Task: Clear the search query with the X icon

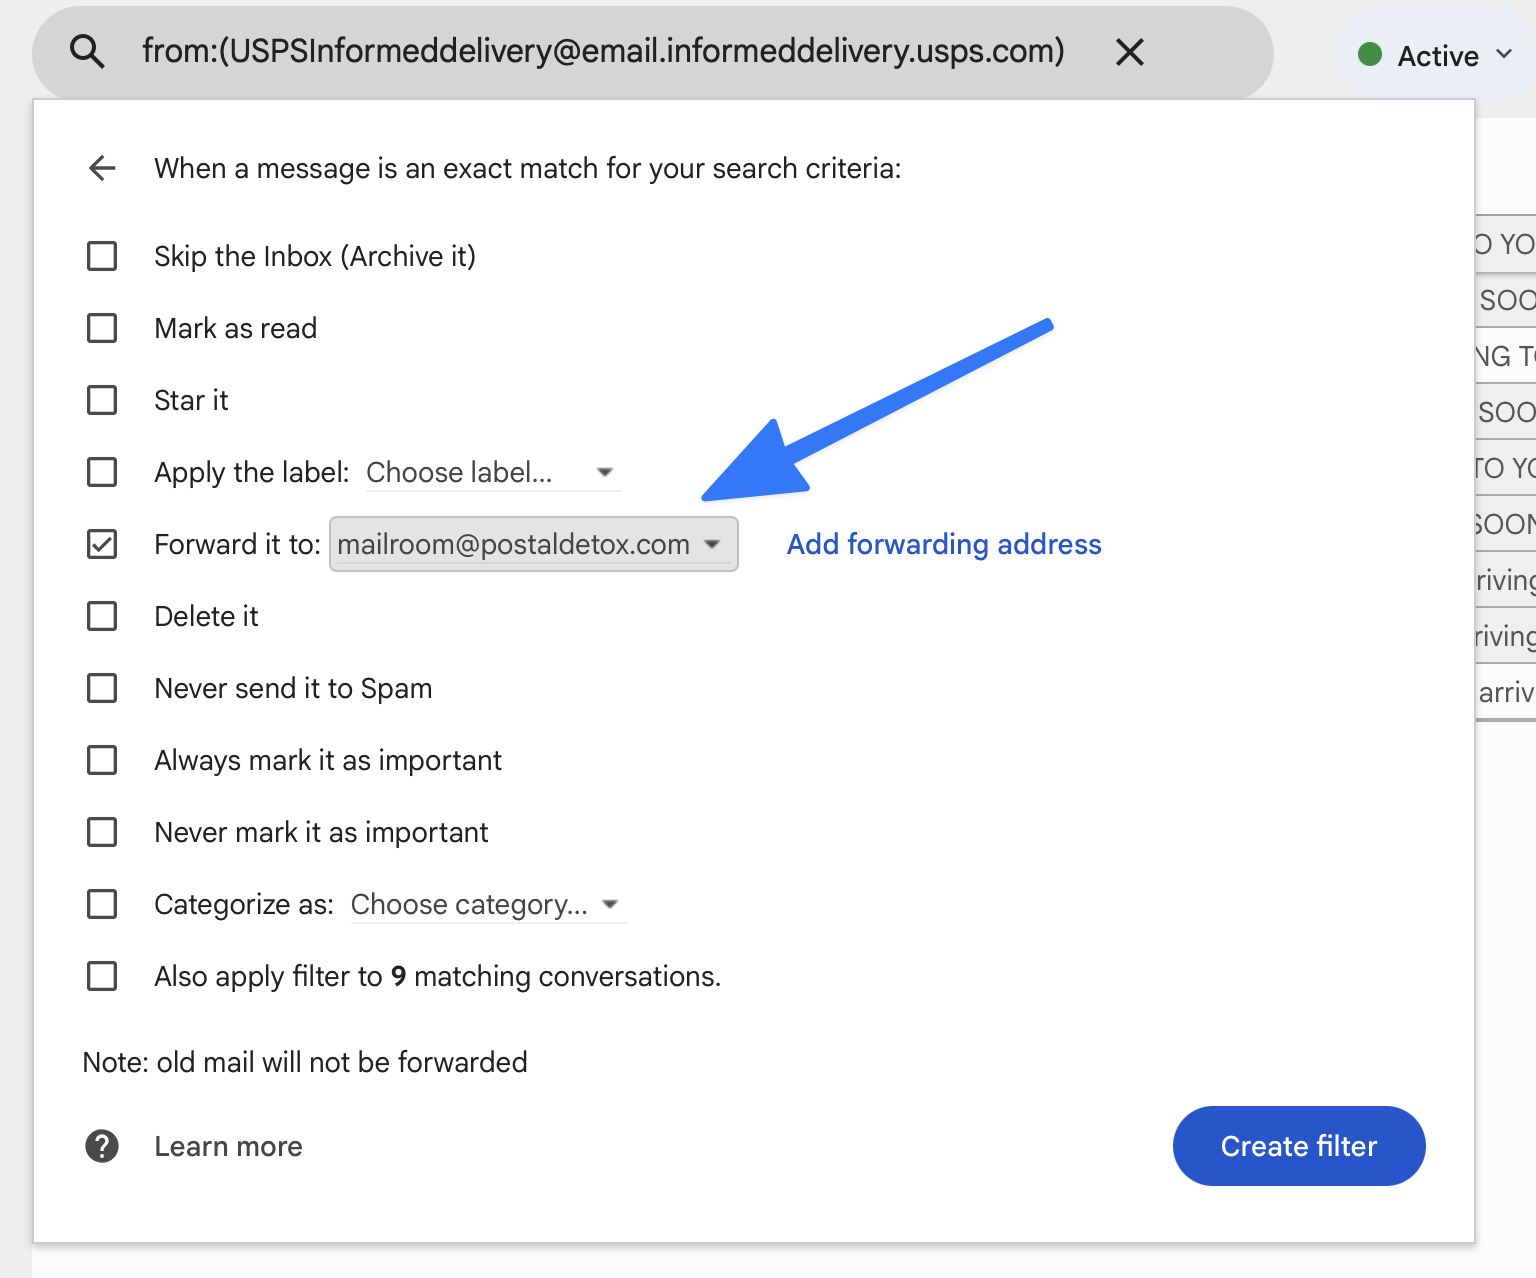Action: 1129,52
